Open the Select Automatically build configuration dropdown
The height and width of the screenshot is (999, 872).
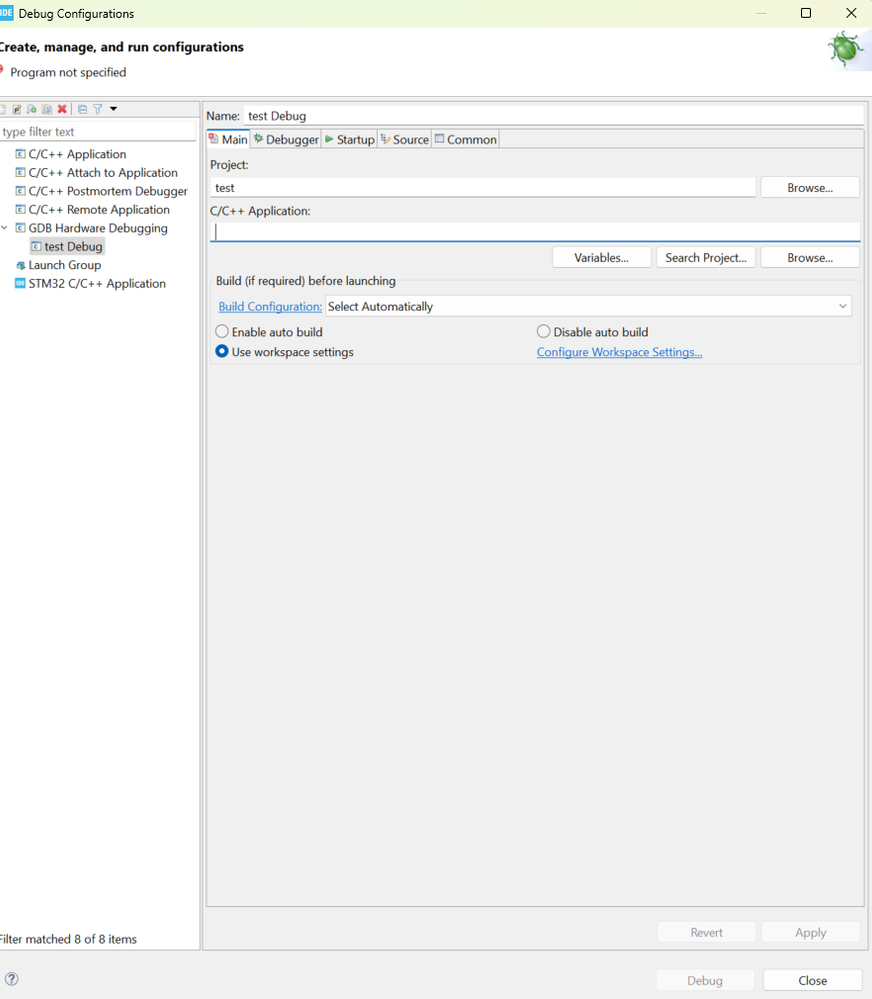(588, 306)
